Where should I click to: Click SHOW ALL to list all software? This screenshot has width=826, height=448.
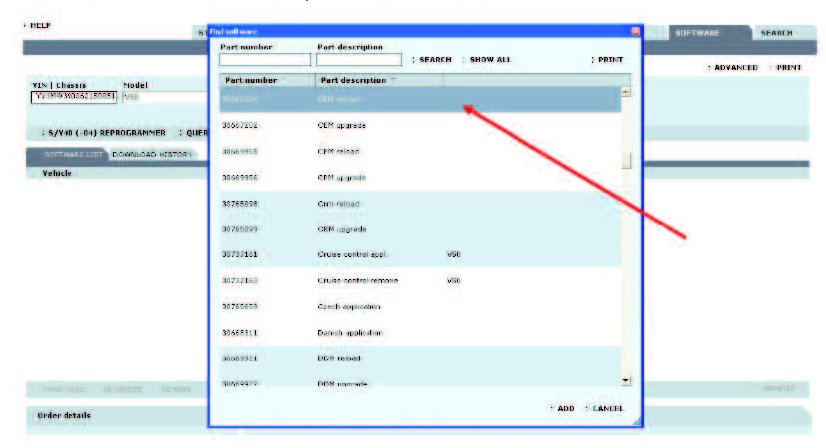pyautogui.click(x=489, y=60)
